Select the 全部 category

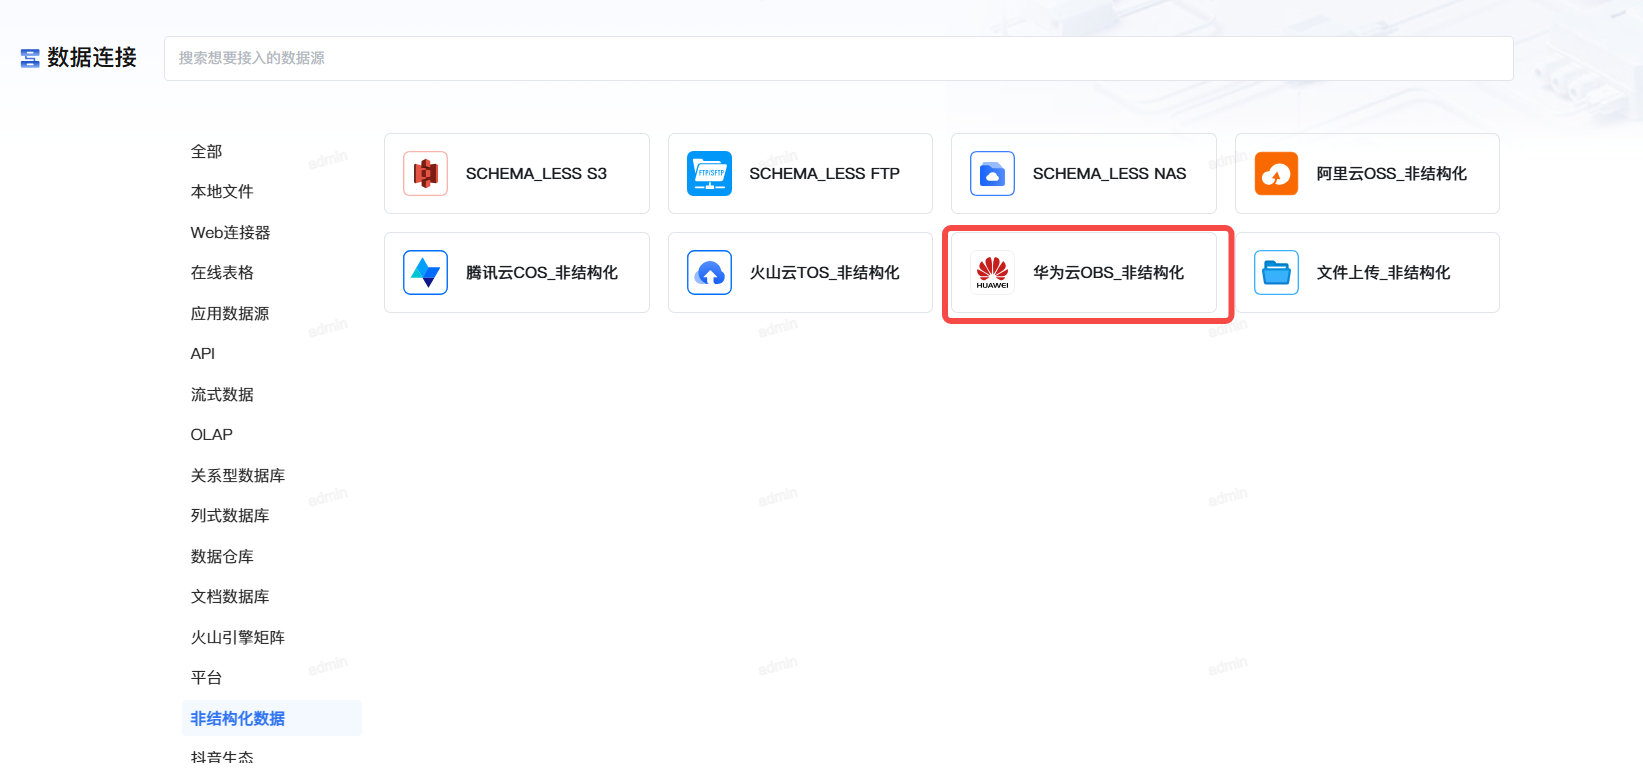pos(207,151)
